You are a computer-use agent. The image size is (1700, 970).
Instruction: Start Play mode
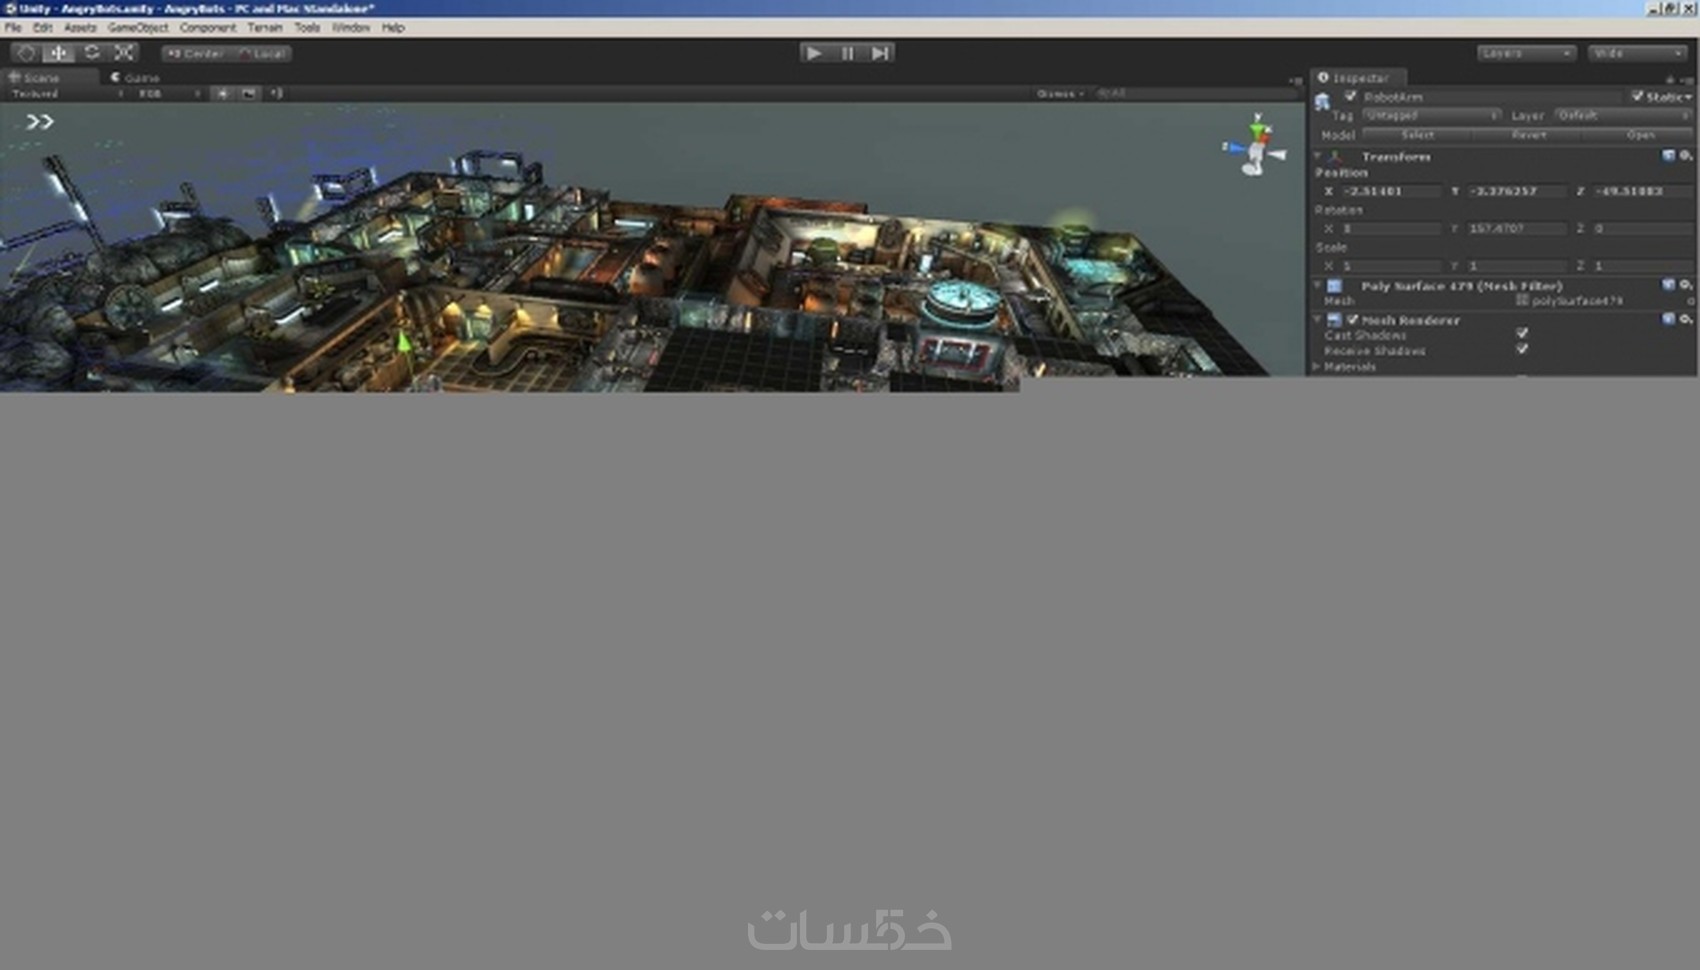tap(814, 53)
